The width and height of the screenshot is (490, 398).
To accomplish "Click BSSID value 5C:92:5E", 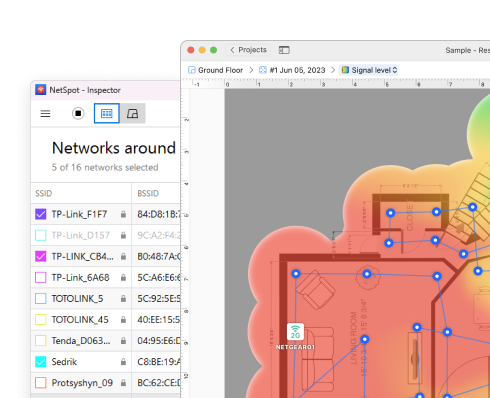I will pyautogui.click(x=159, y=298).
